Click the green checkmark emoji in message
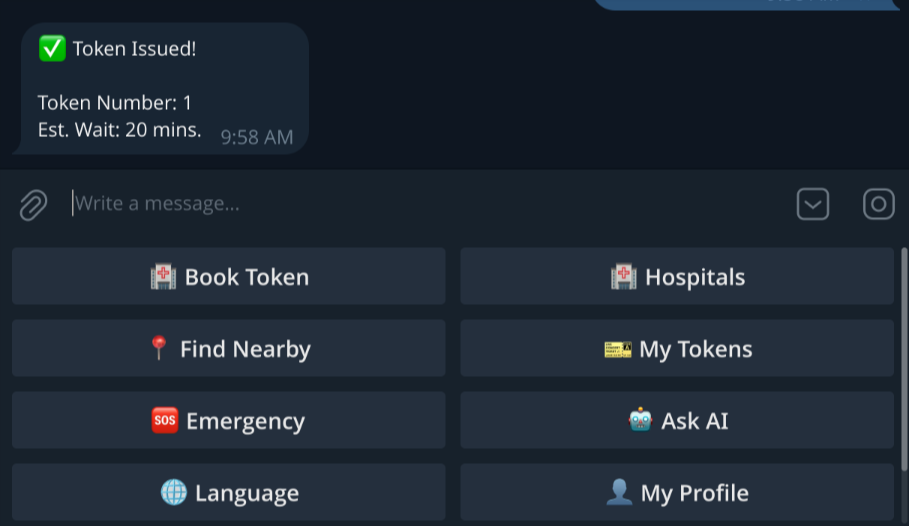Screen dimensions: 909x526 tap(52, 48)
